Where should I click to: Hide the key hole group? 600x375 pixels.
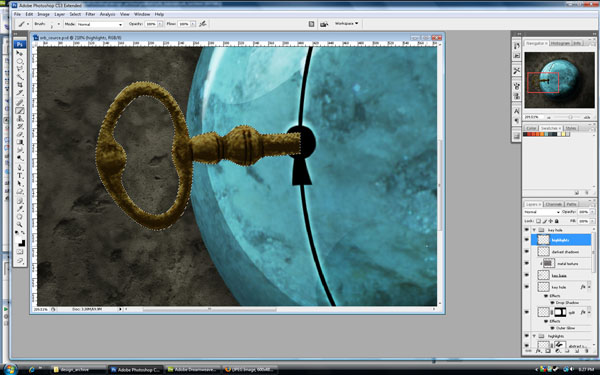click(527, 230)
